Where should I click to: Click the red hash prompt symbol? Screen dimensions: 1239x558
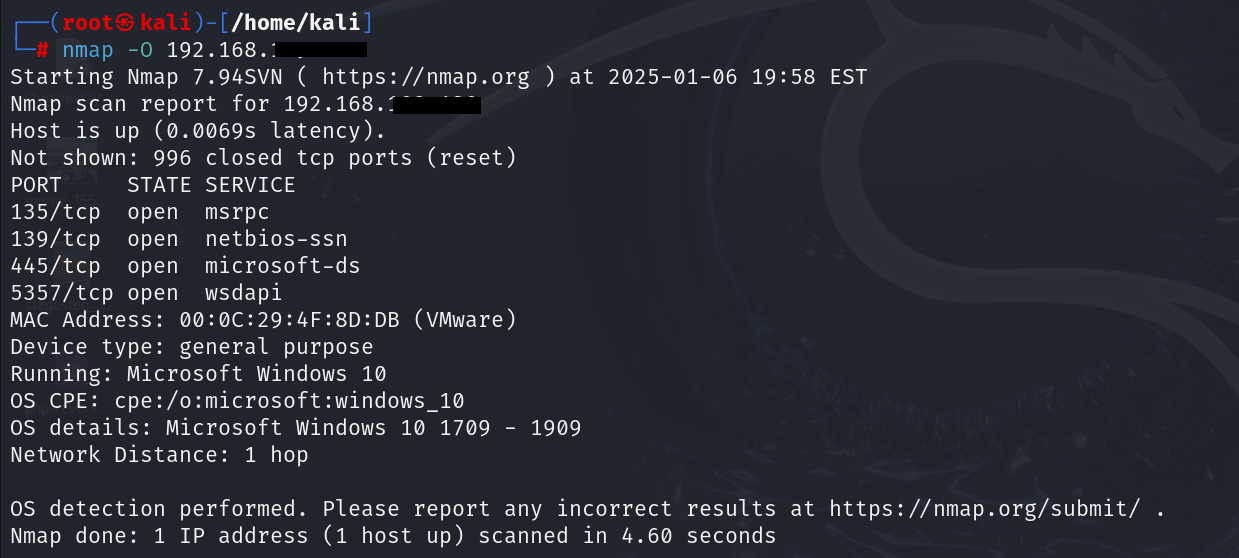tap(43, 50)
